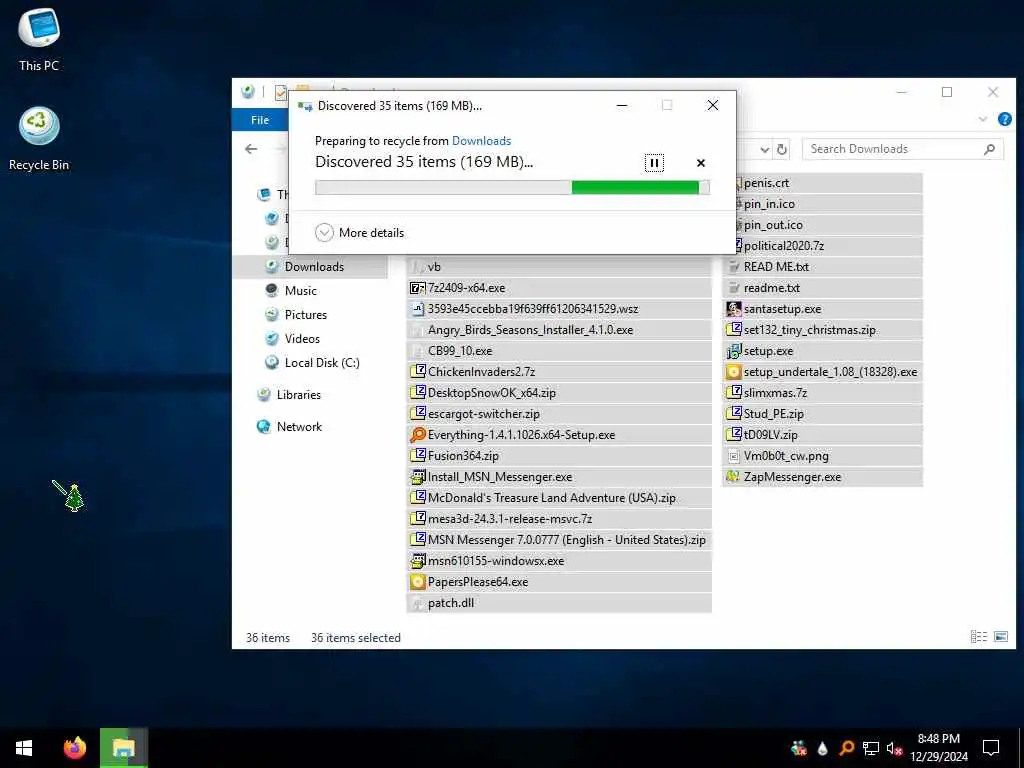
Task: Open the Recycle Bin desktop icon
Action: (x=39, y=138)
